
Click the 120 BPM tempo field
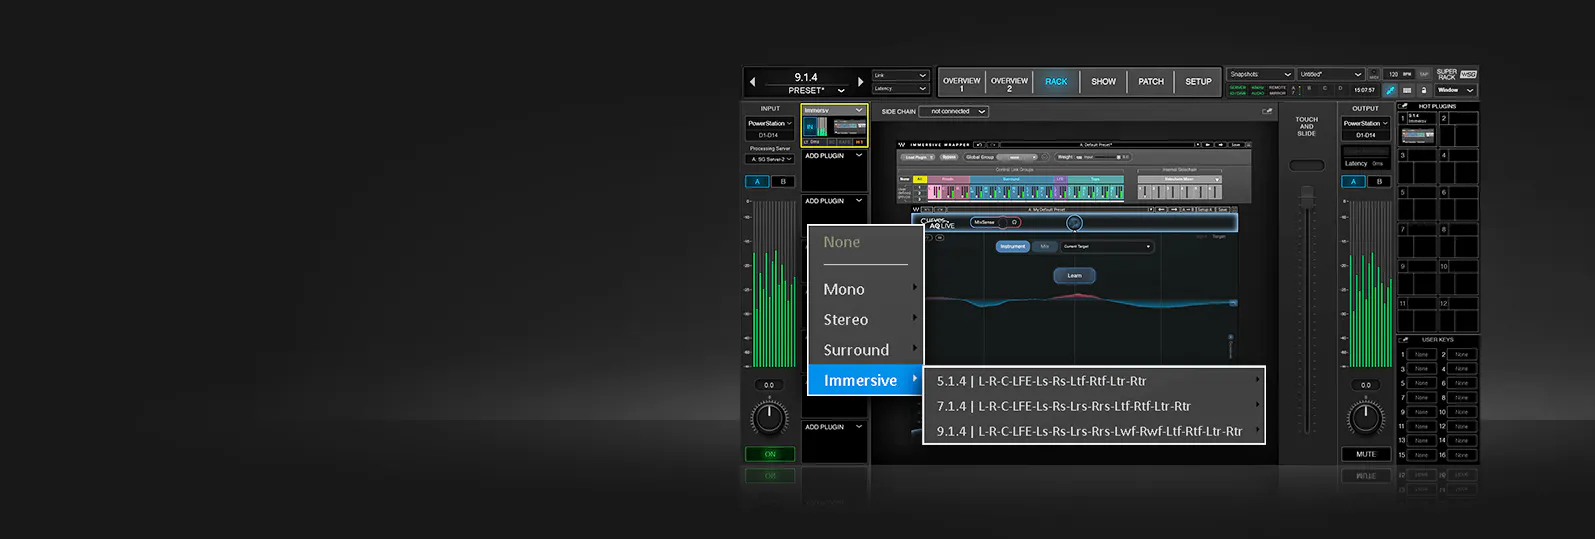coord(1399,74)
